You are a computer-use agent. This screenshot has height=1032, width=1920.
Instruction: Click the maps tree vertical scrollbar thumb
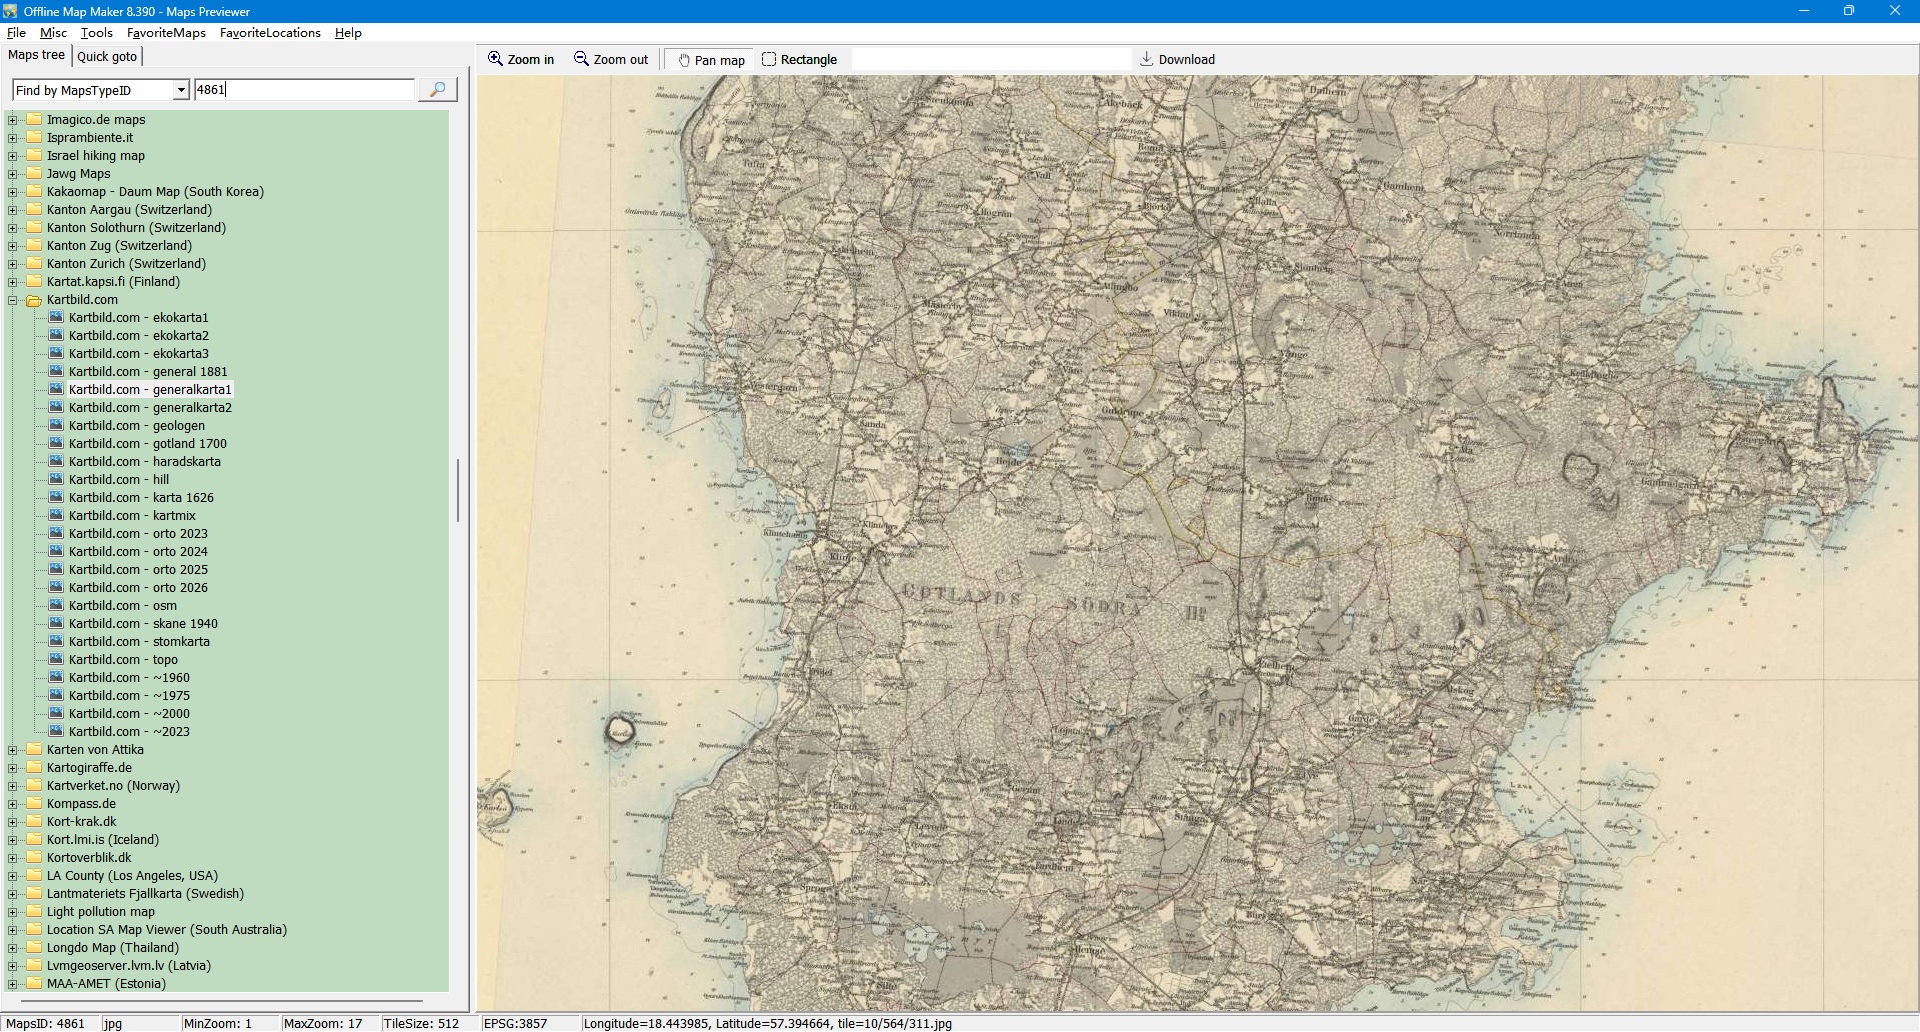tap(458, 490)
